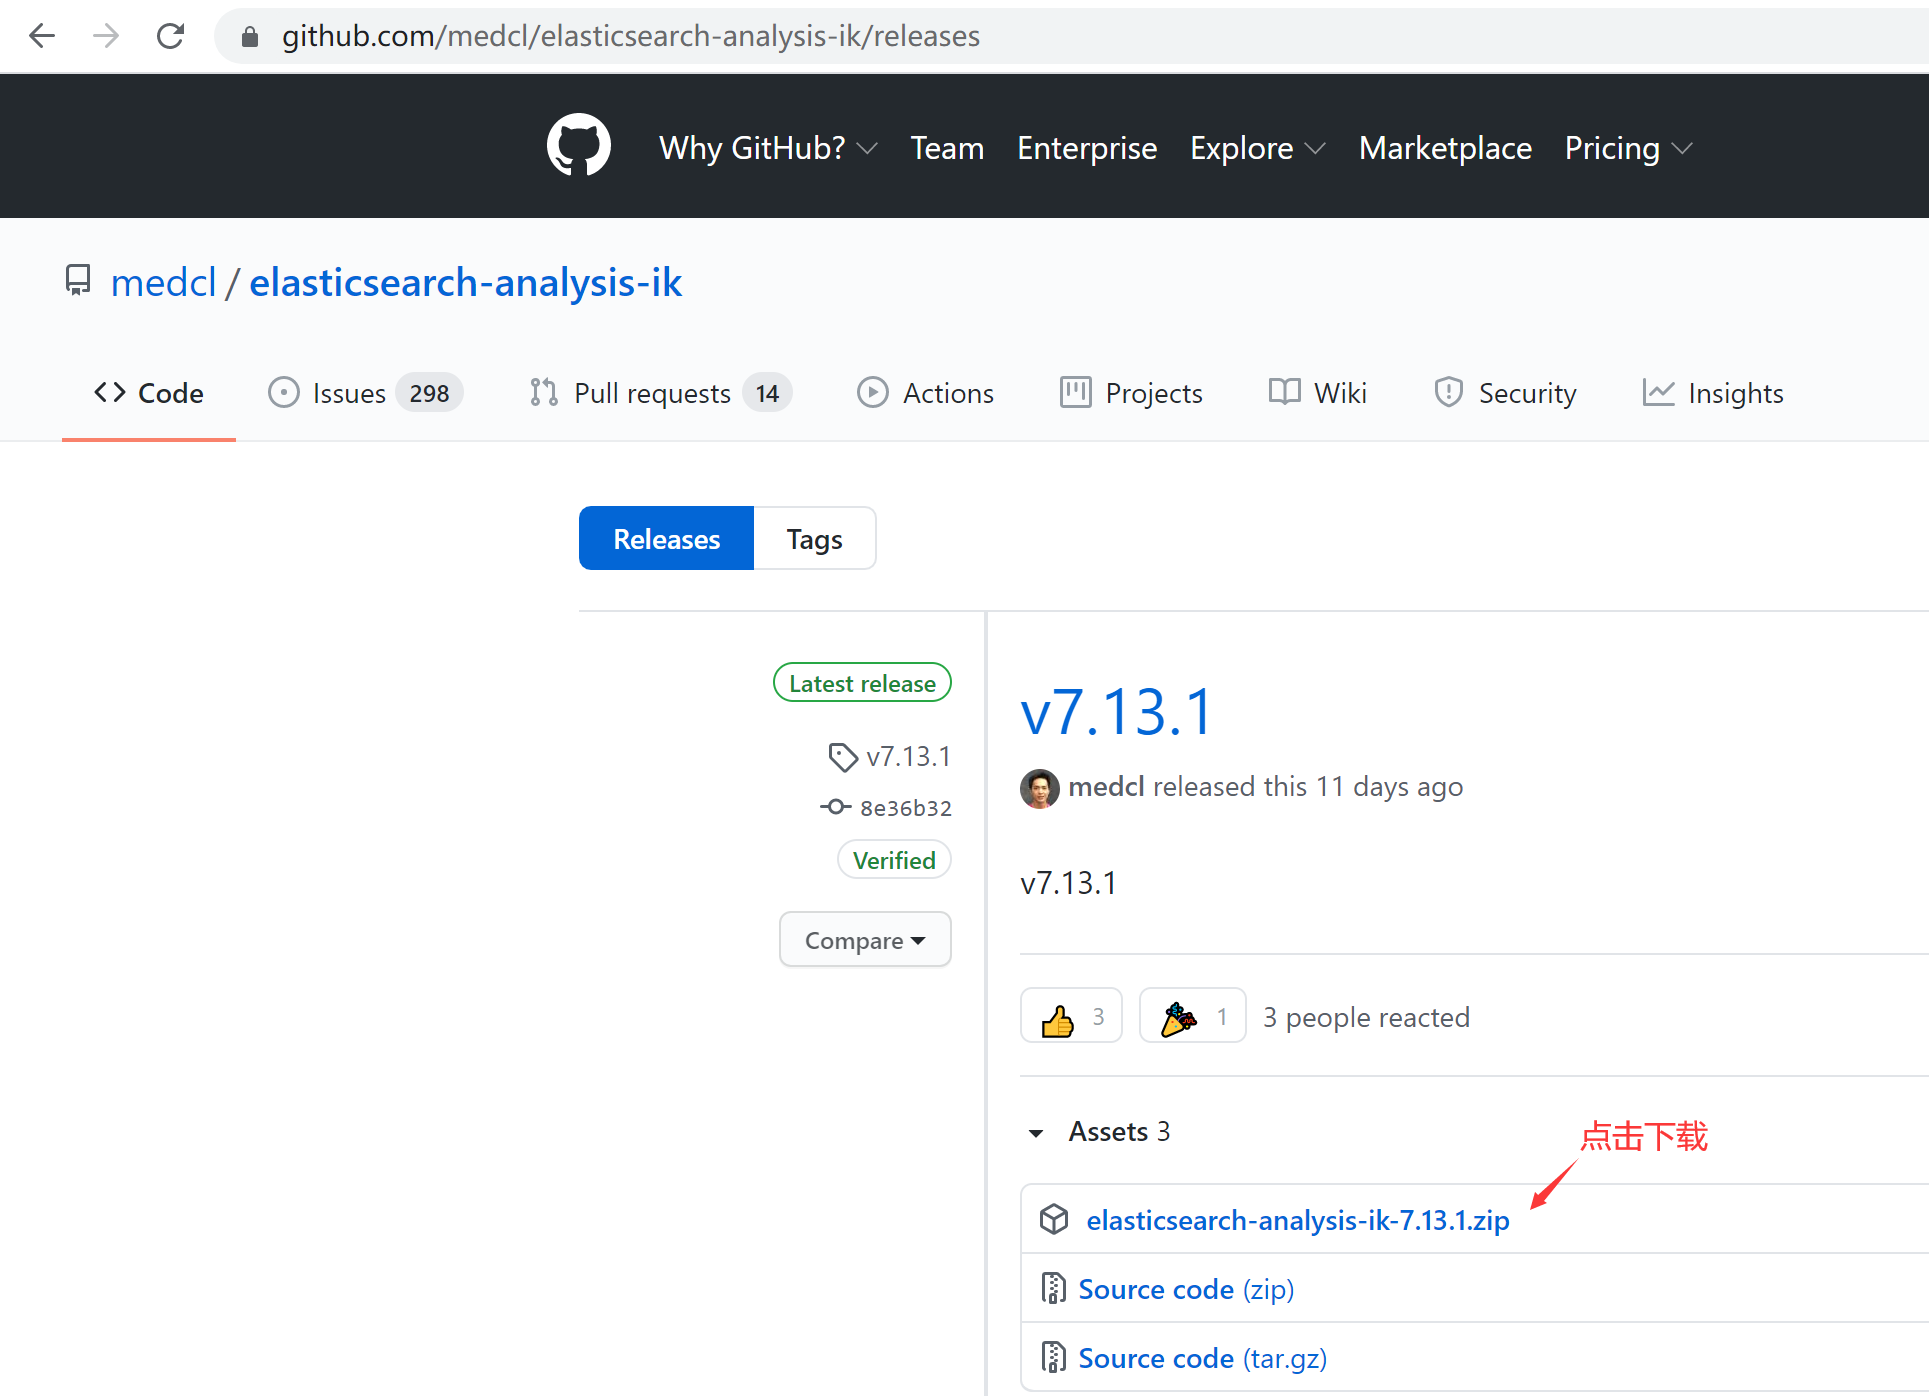Switch to the Insights tab

pyautogui.click(x=1712, y=392)
